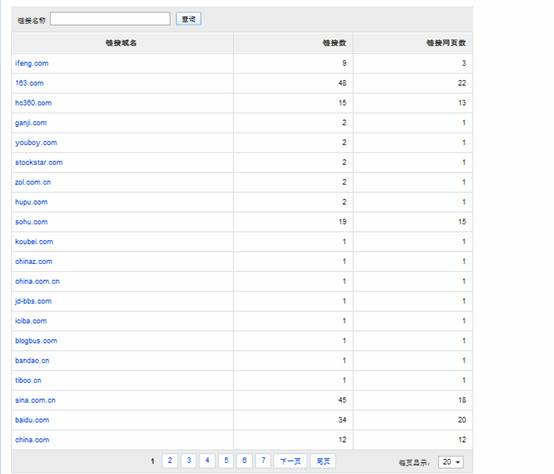Click link count 9 in ifeng.com row
The image size is (554, 474).
[344, 64]
